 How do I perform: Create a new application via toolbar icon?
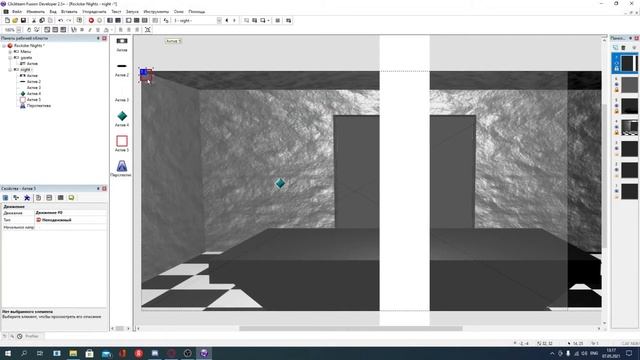[x=7, y=20]
